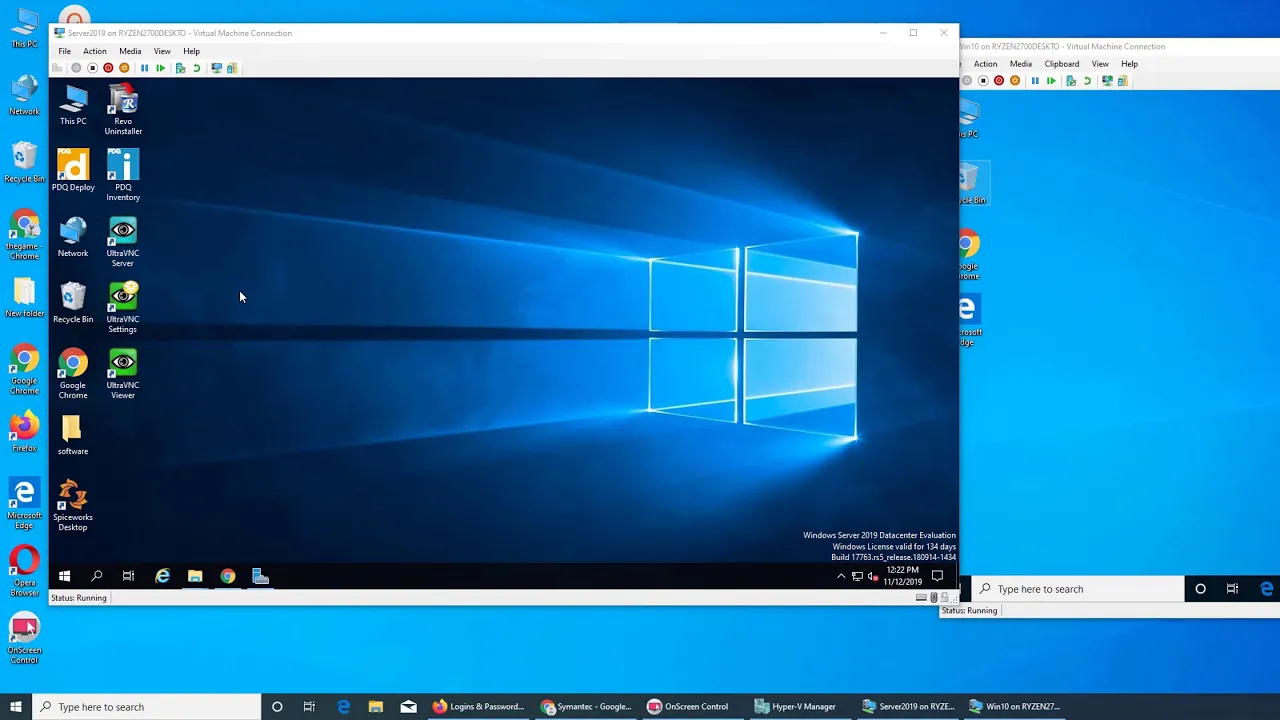Open Help menu in Server2019 window
This screenshot has width=1280, height=720.
[x=191, y=51]
